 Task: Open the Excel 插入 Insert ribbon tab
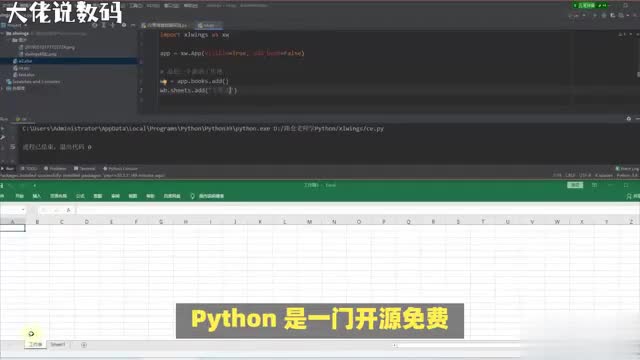click(36, 196)
